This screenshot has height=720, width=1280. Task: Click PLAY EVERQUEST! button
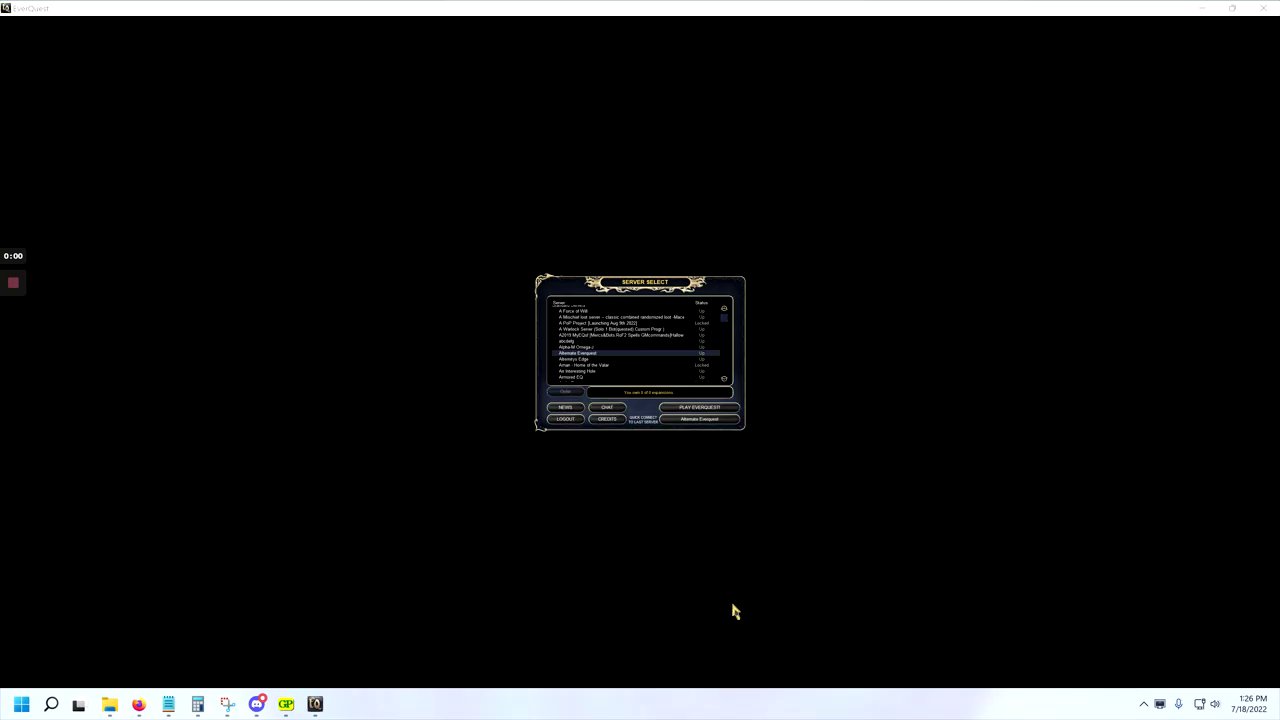click(699, 407)
